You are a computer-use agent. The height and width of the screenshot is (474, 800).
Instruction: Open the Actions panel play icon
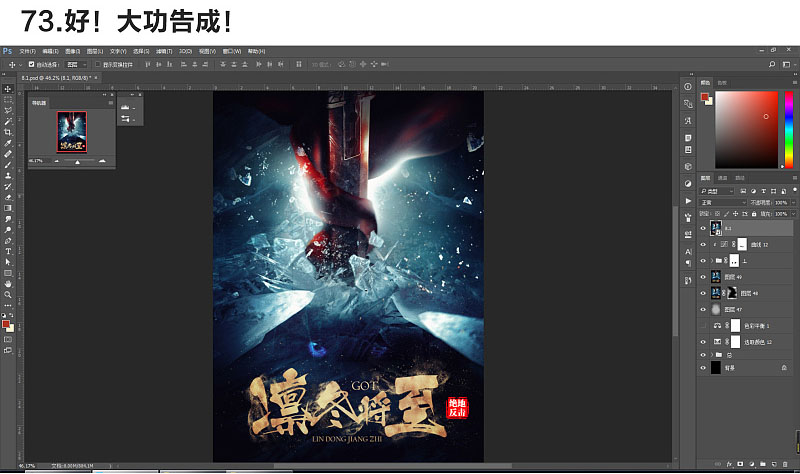coord(688,201)
